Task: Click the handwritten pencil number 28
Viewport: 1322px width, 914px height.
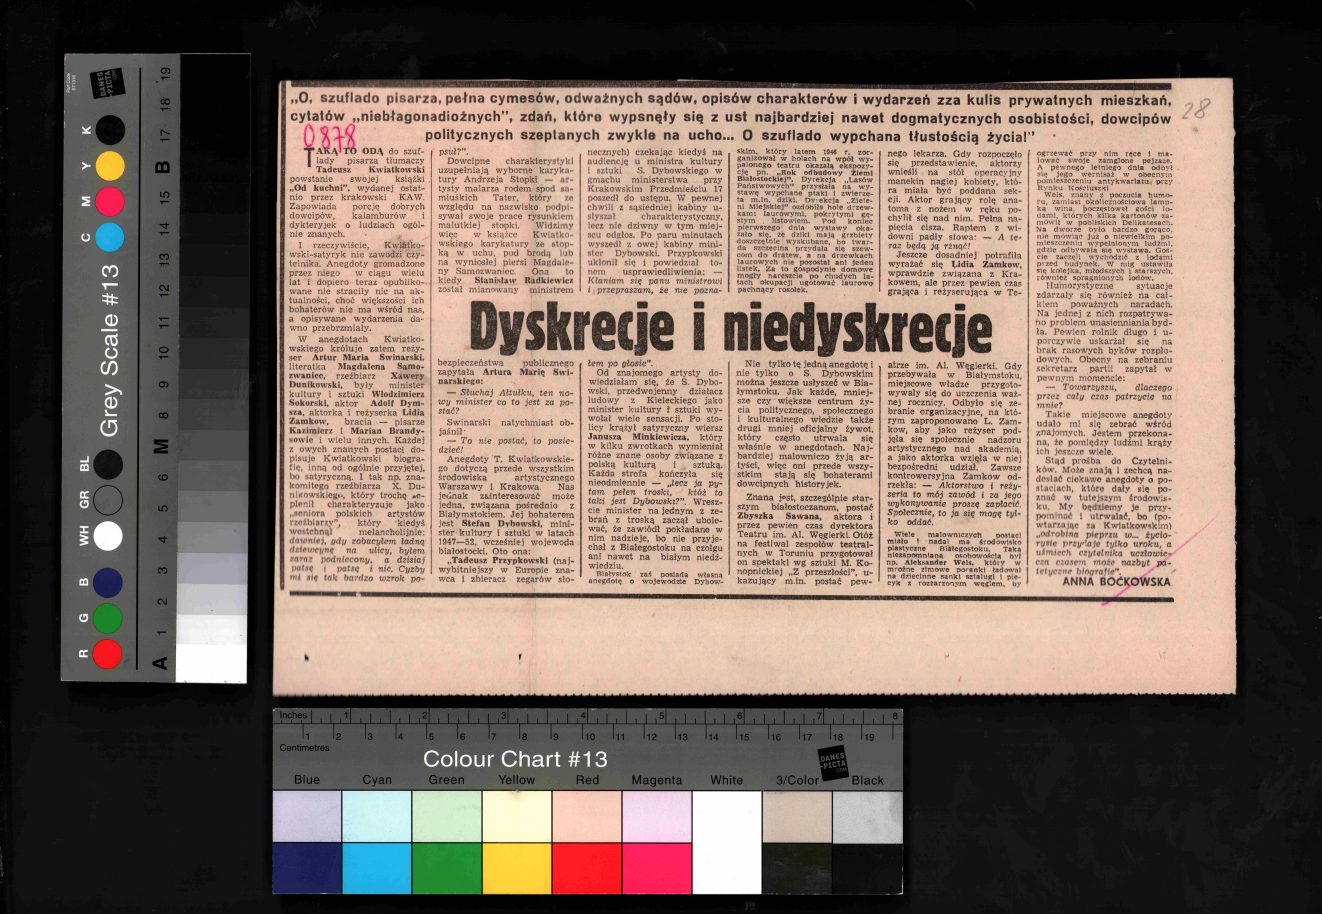Action: tap(1194, 109)
